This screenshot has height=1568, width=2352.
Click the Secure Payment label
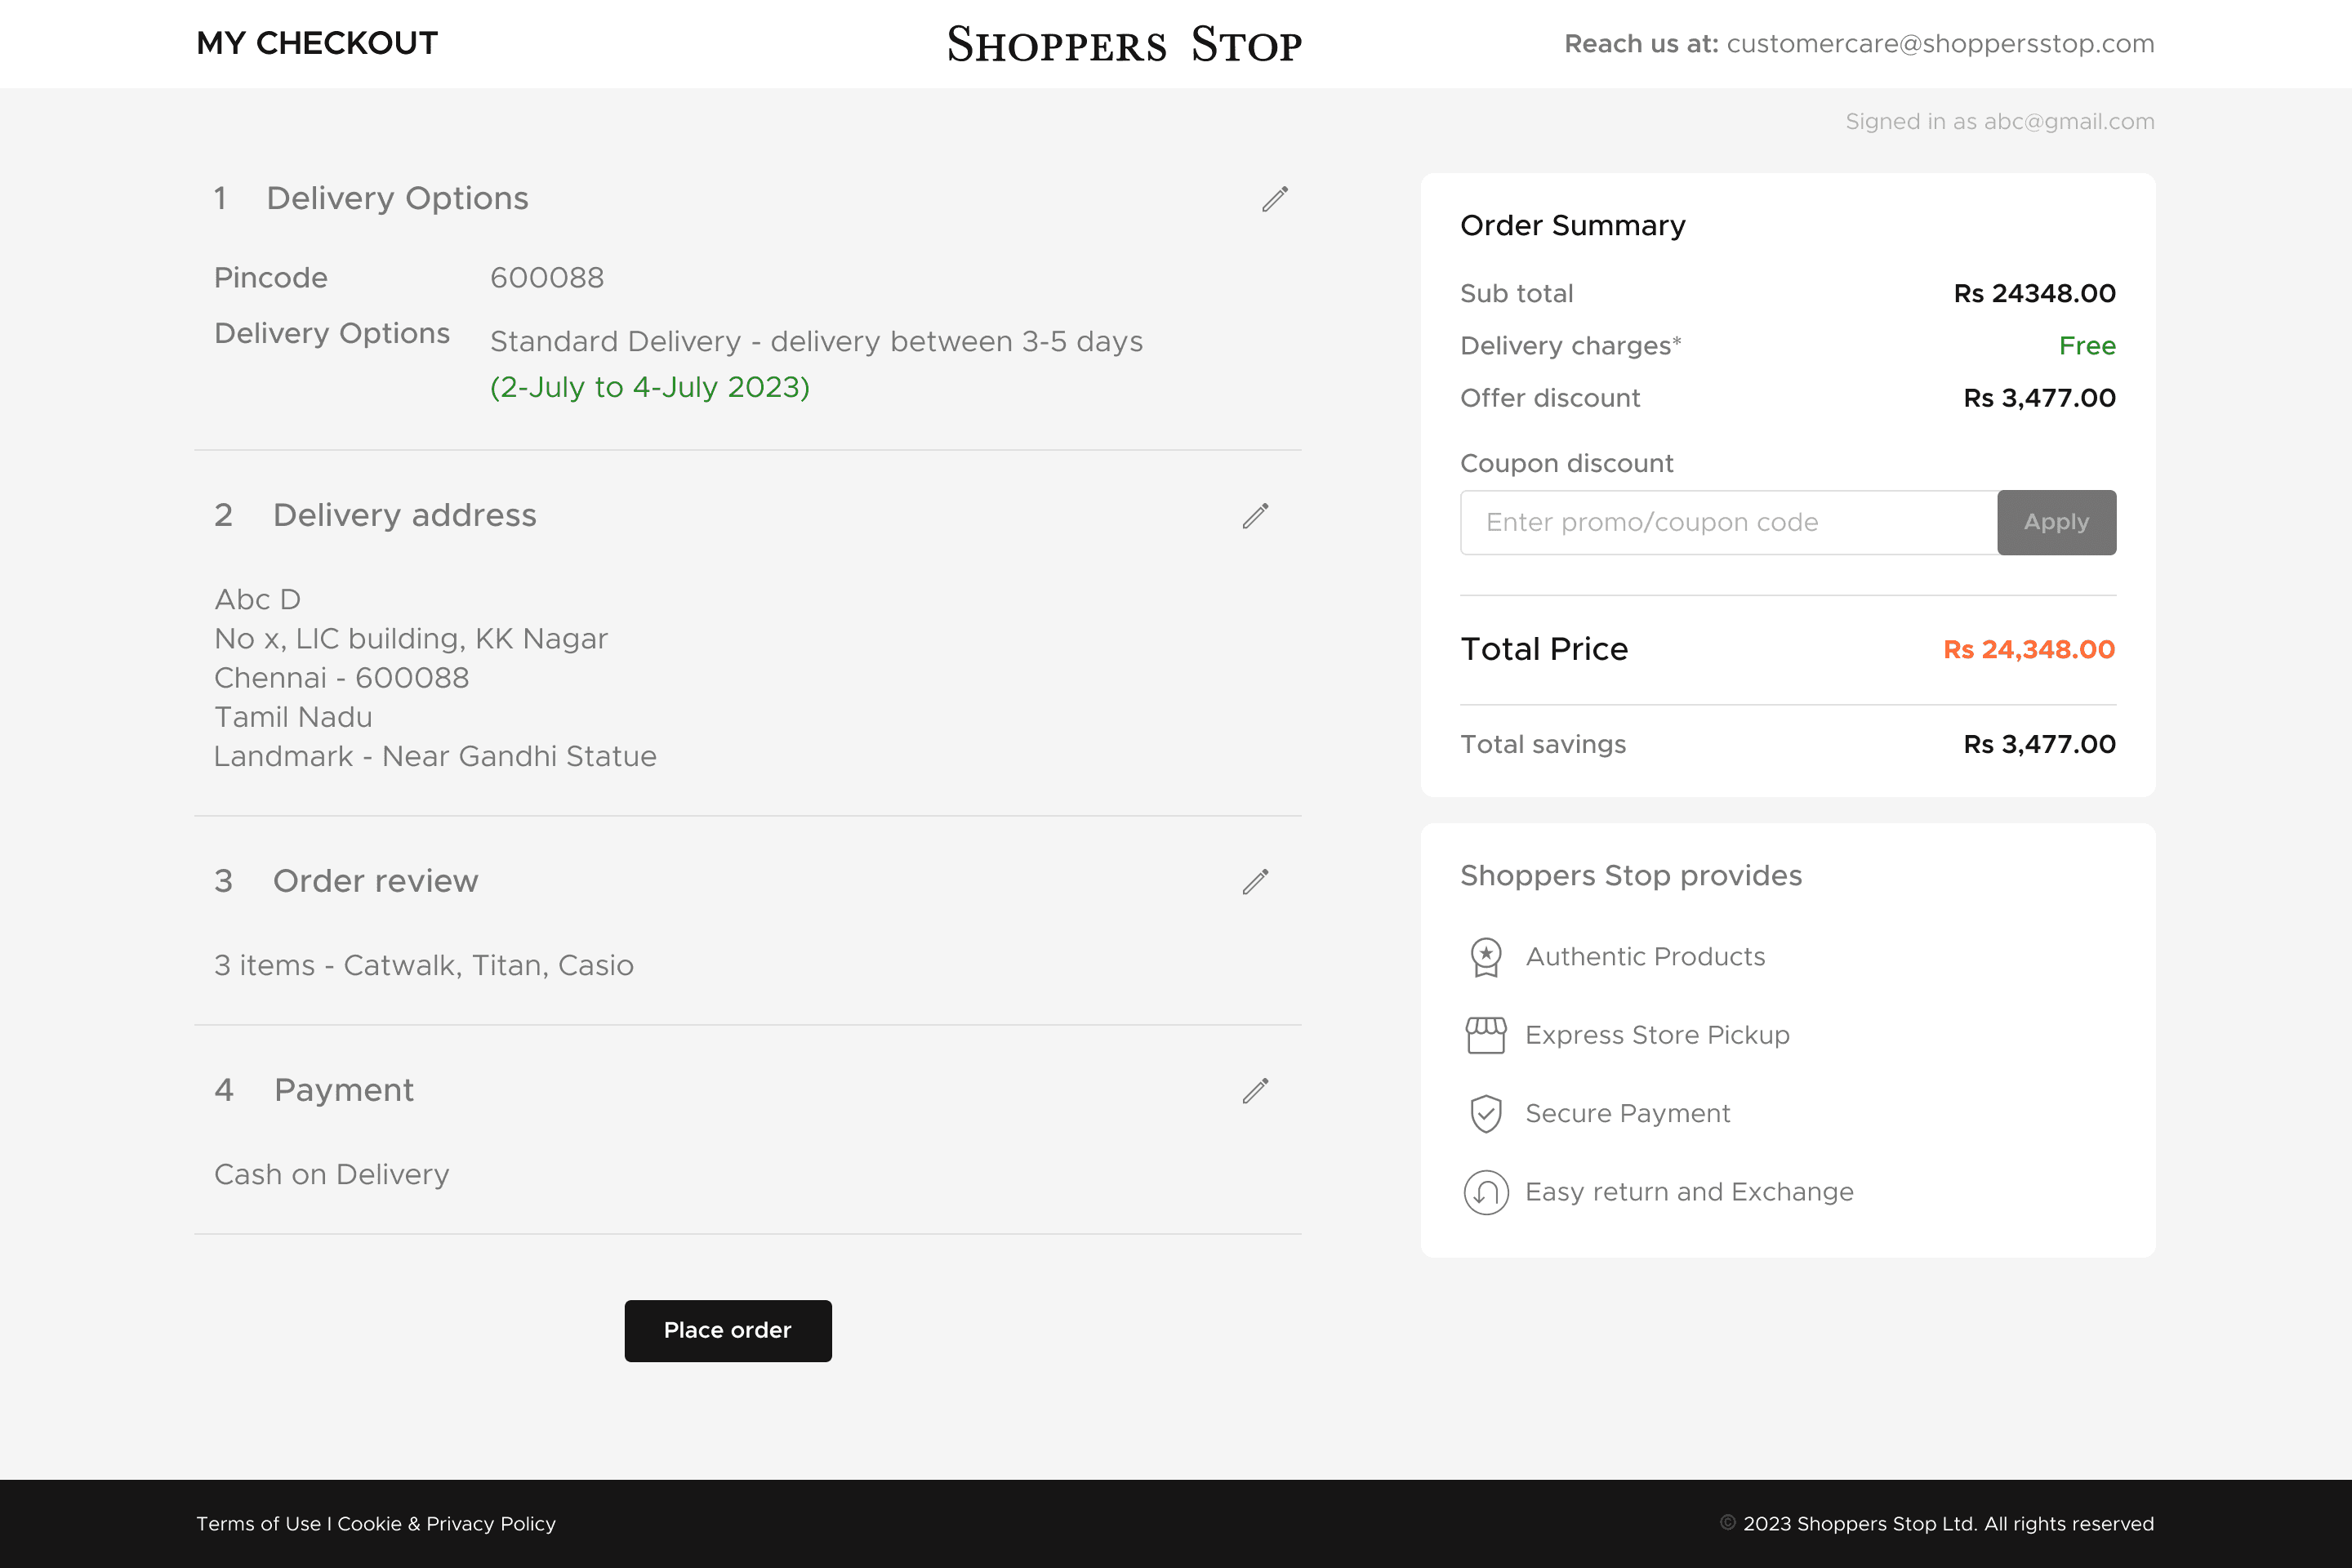pos(1628,1114)
